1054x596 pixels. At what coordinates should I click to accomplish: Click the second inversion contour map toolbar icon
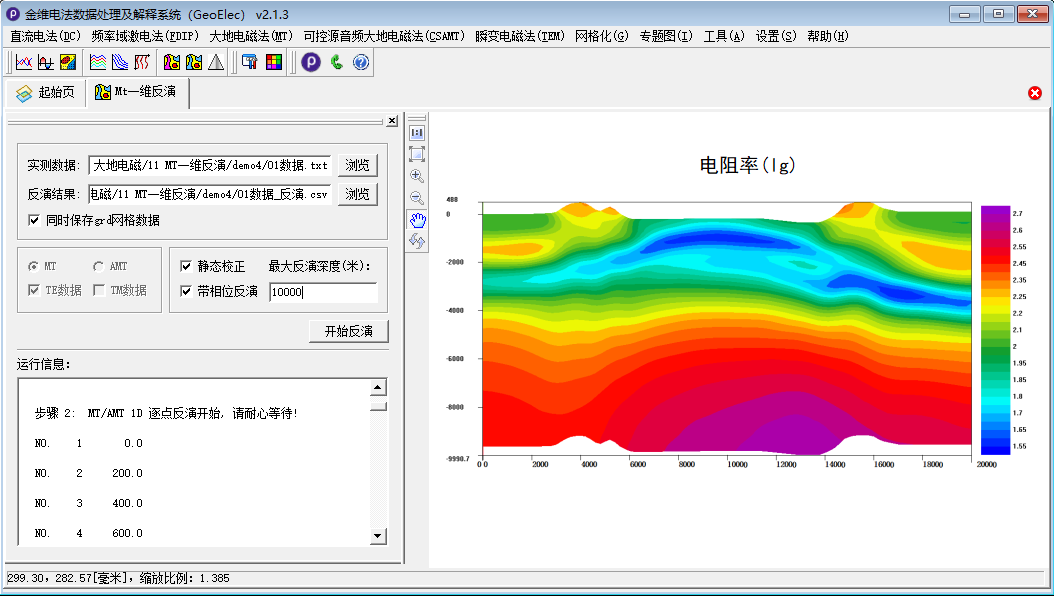[x=194, y=62]
